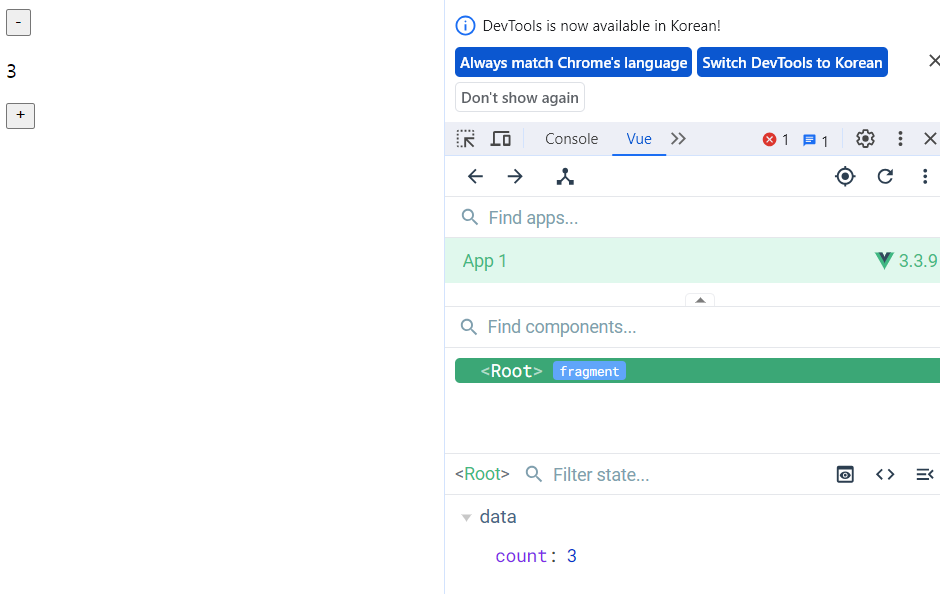This screenshot has height=594, width=940.
Task: Click the counter number 3 on page
Action: pos(11,71)
